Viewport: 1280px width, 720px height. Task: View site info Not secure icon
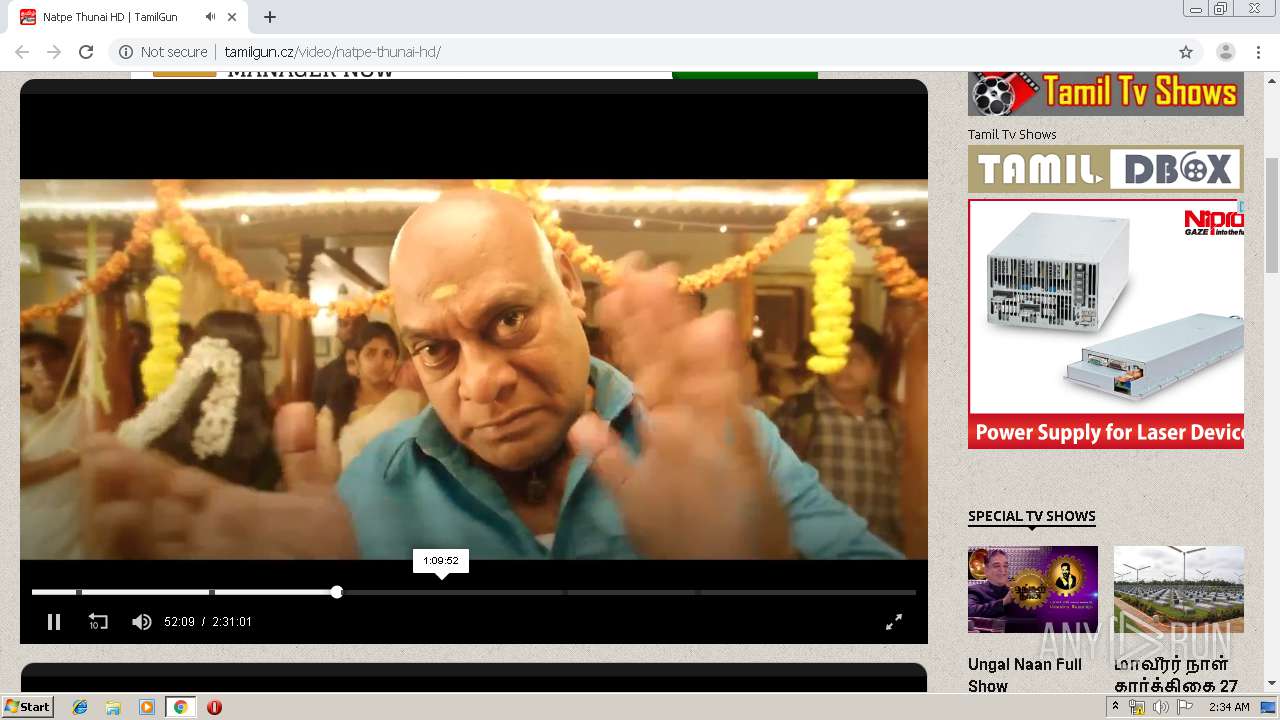pyautogui.click(x=126, y=52)
